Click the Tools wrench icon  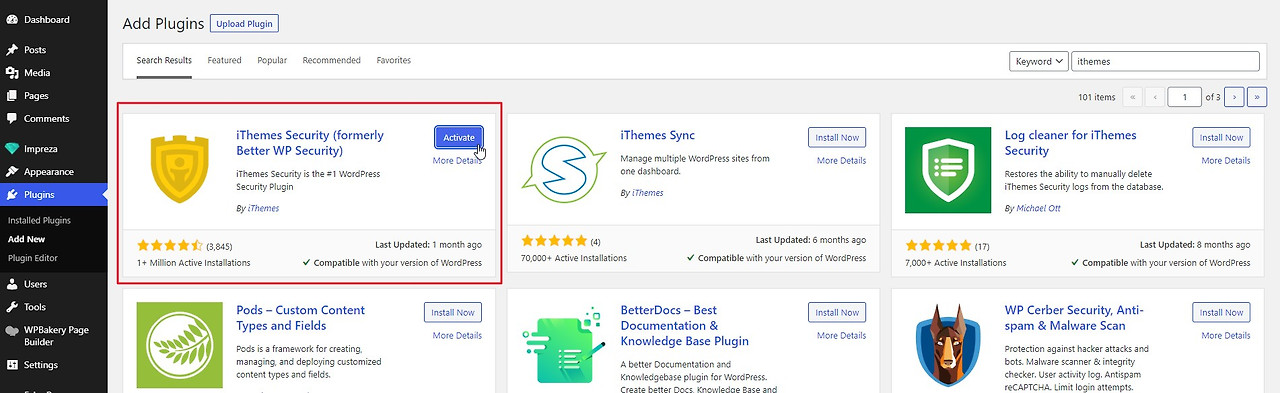click(x=12, y=307)
